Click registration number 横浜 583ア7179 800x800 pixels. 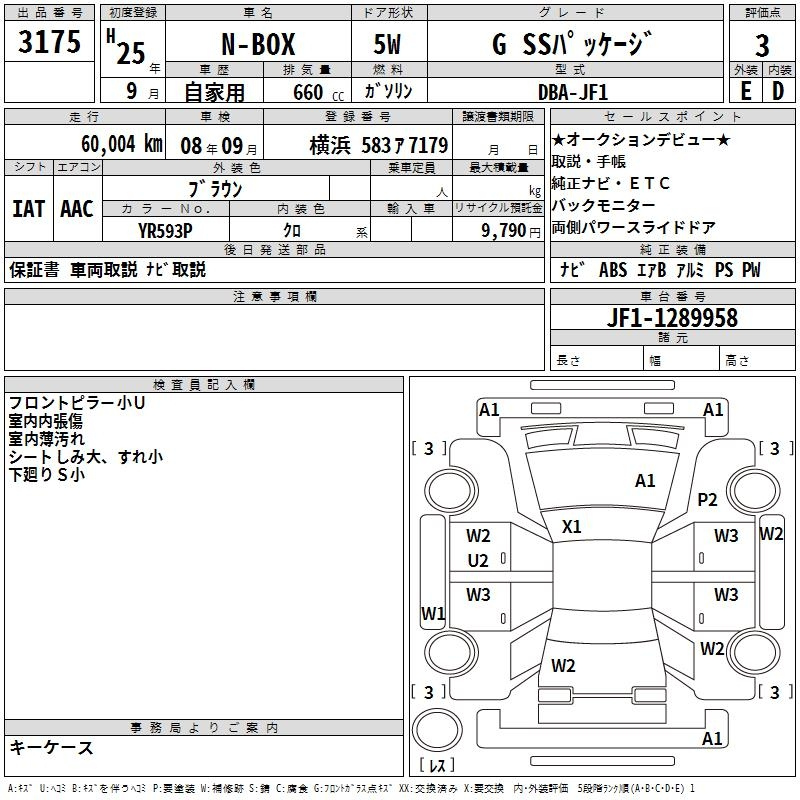click(379, 145)
